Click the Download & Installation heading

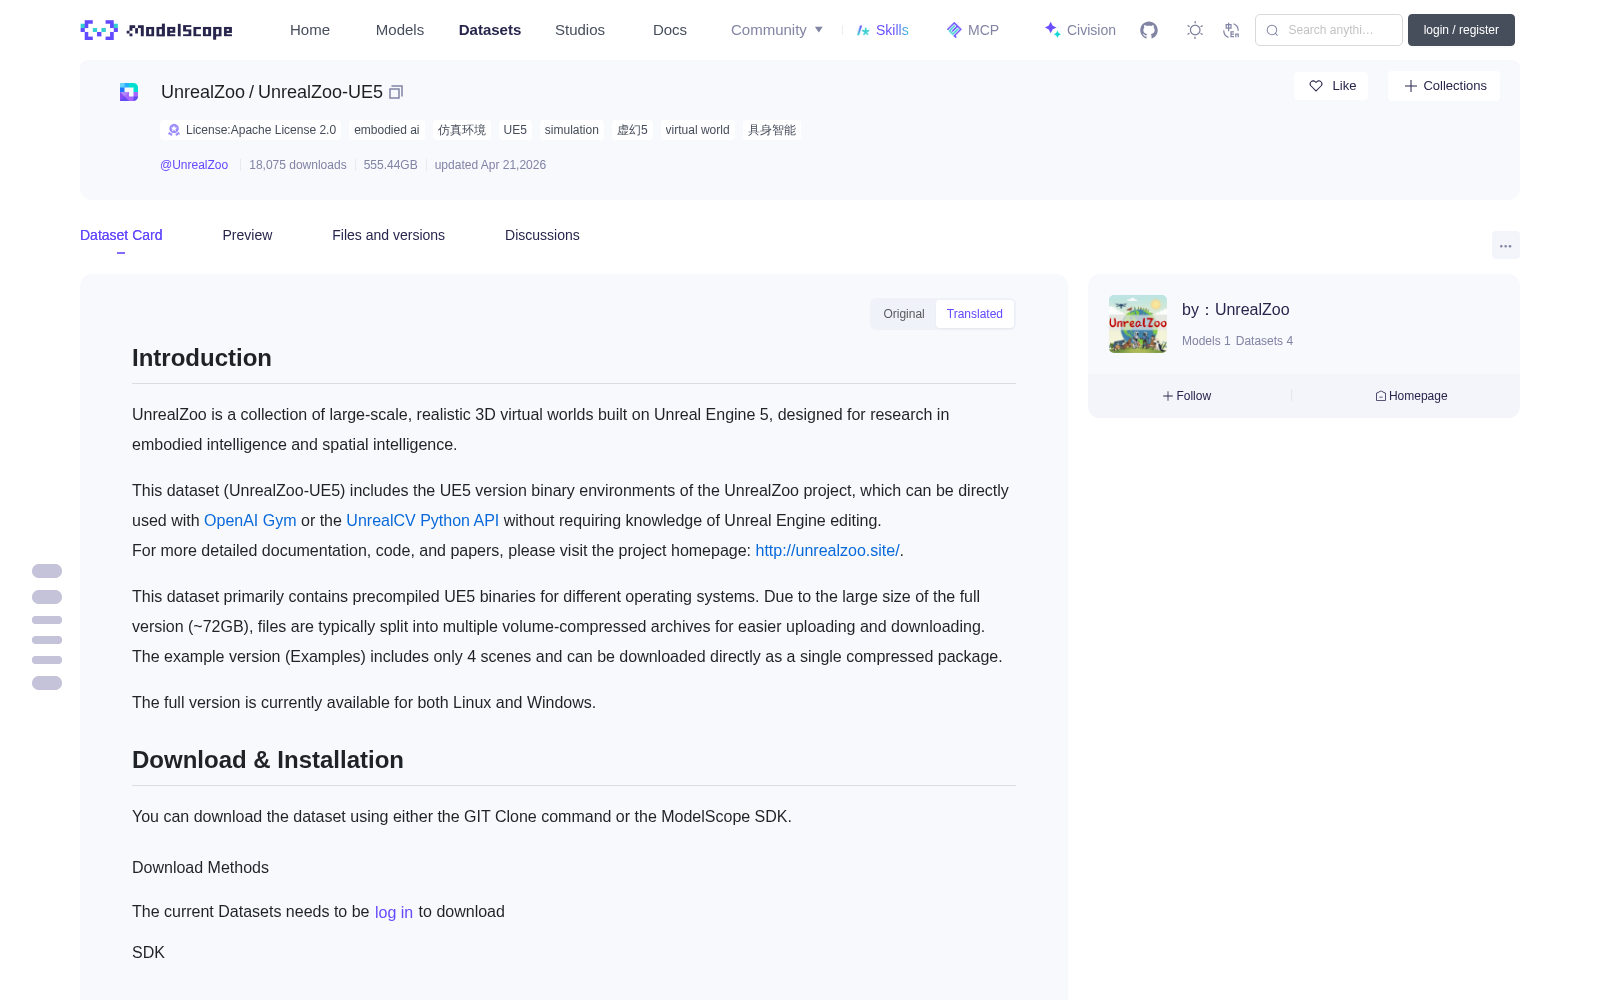point(268,760)
